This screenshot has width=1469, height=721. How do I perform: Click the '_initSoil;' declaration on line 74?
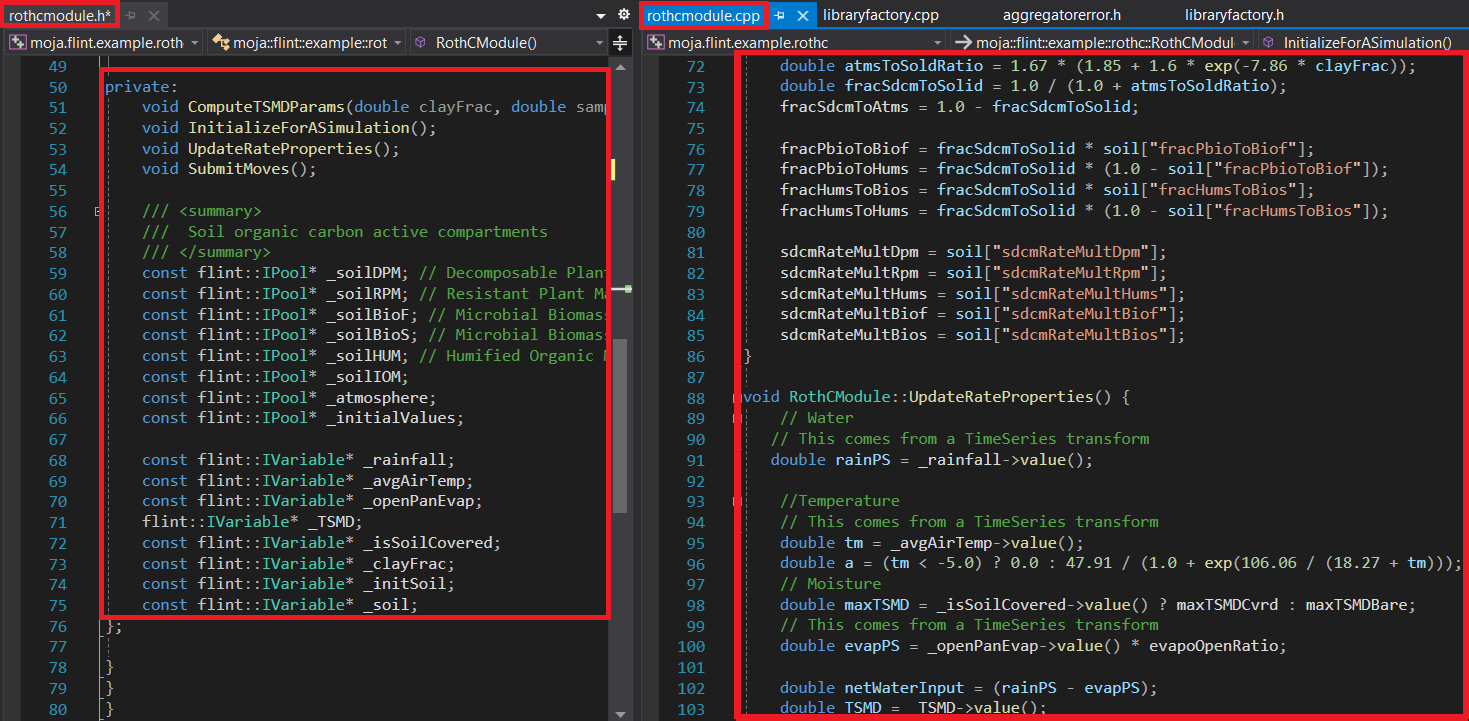[x=409, y=584]
